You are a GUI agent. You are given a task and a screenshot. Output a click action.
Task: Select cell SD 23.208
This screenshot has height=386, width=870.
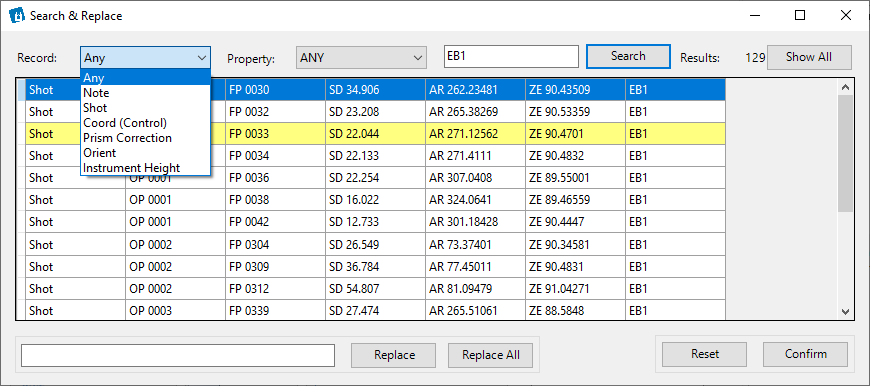pyautogui.click(x=376, y=111)
